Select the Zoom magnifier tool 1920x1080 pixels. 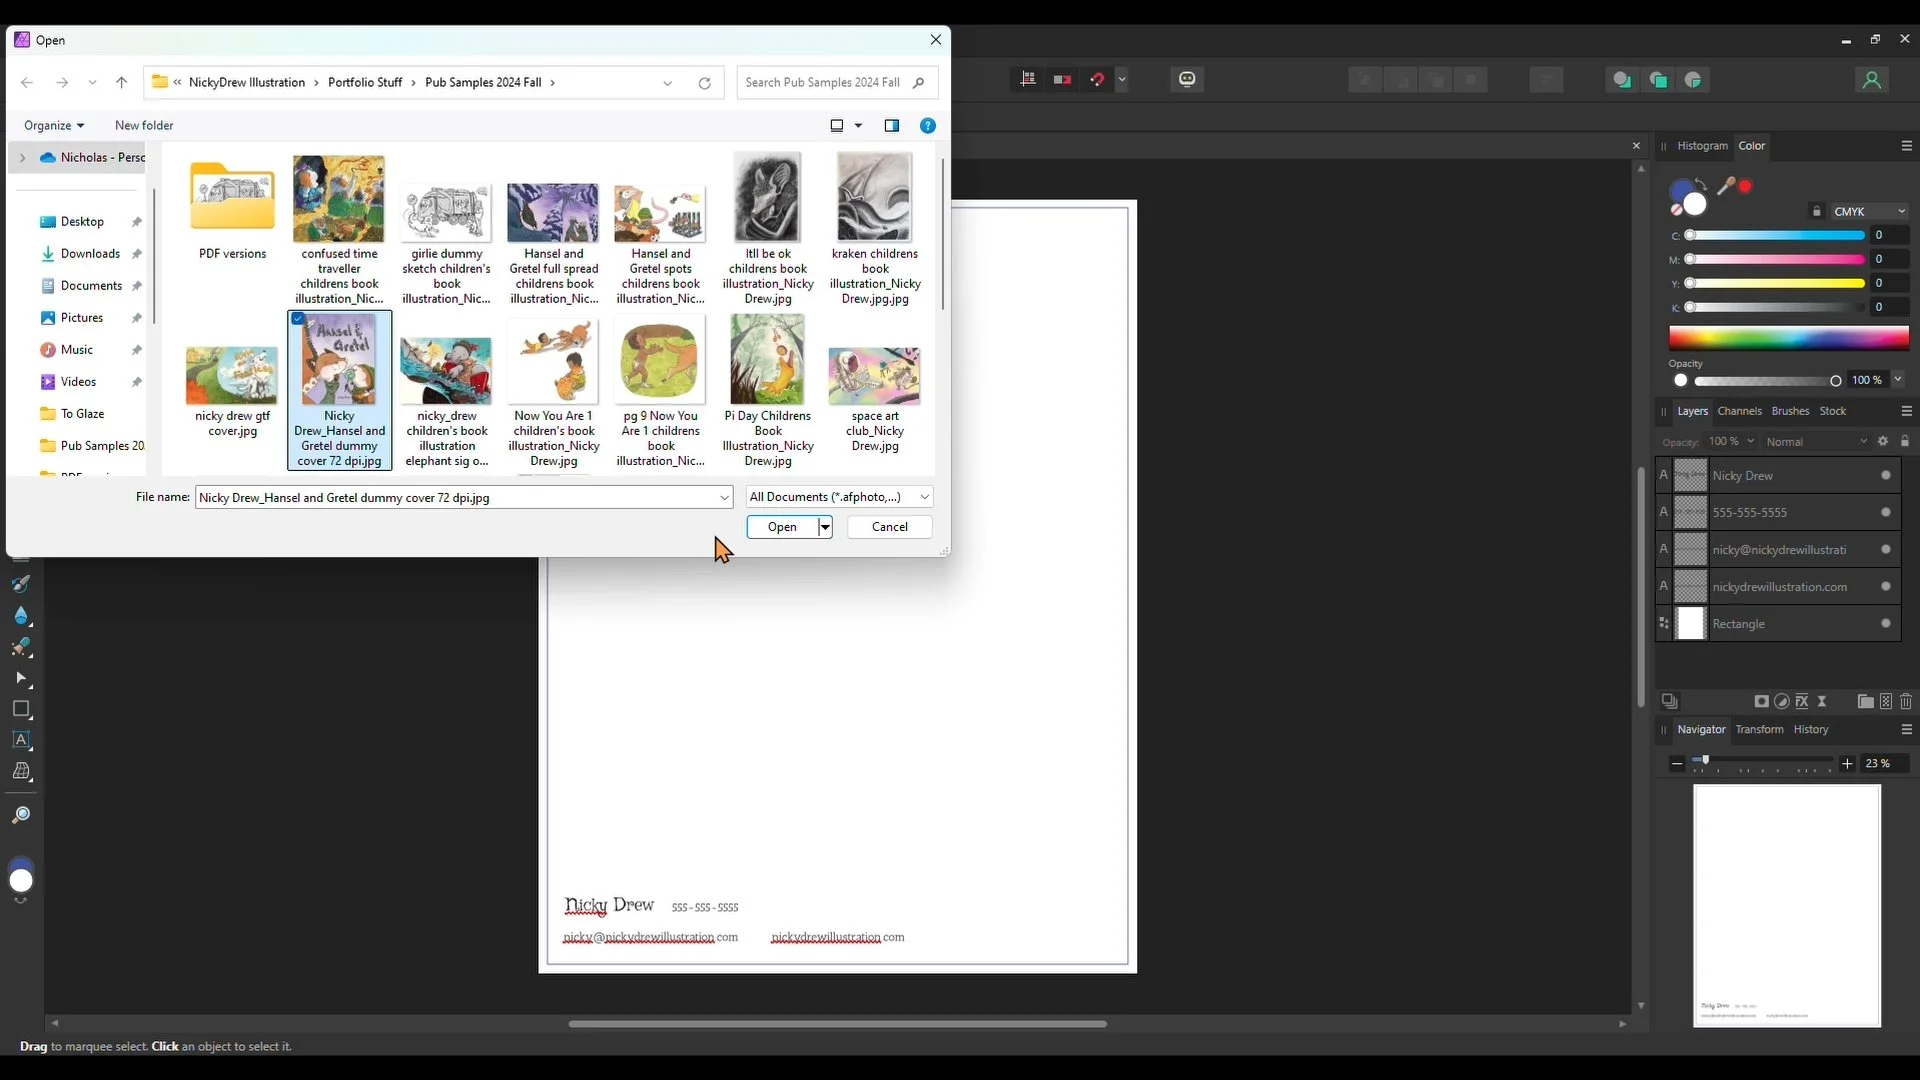tap(21, 815)
